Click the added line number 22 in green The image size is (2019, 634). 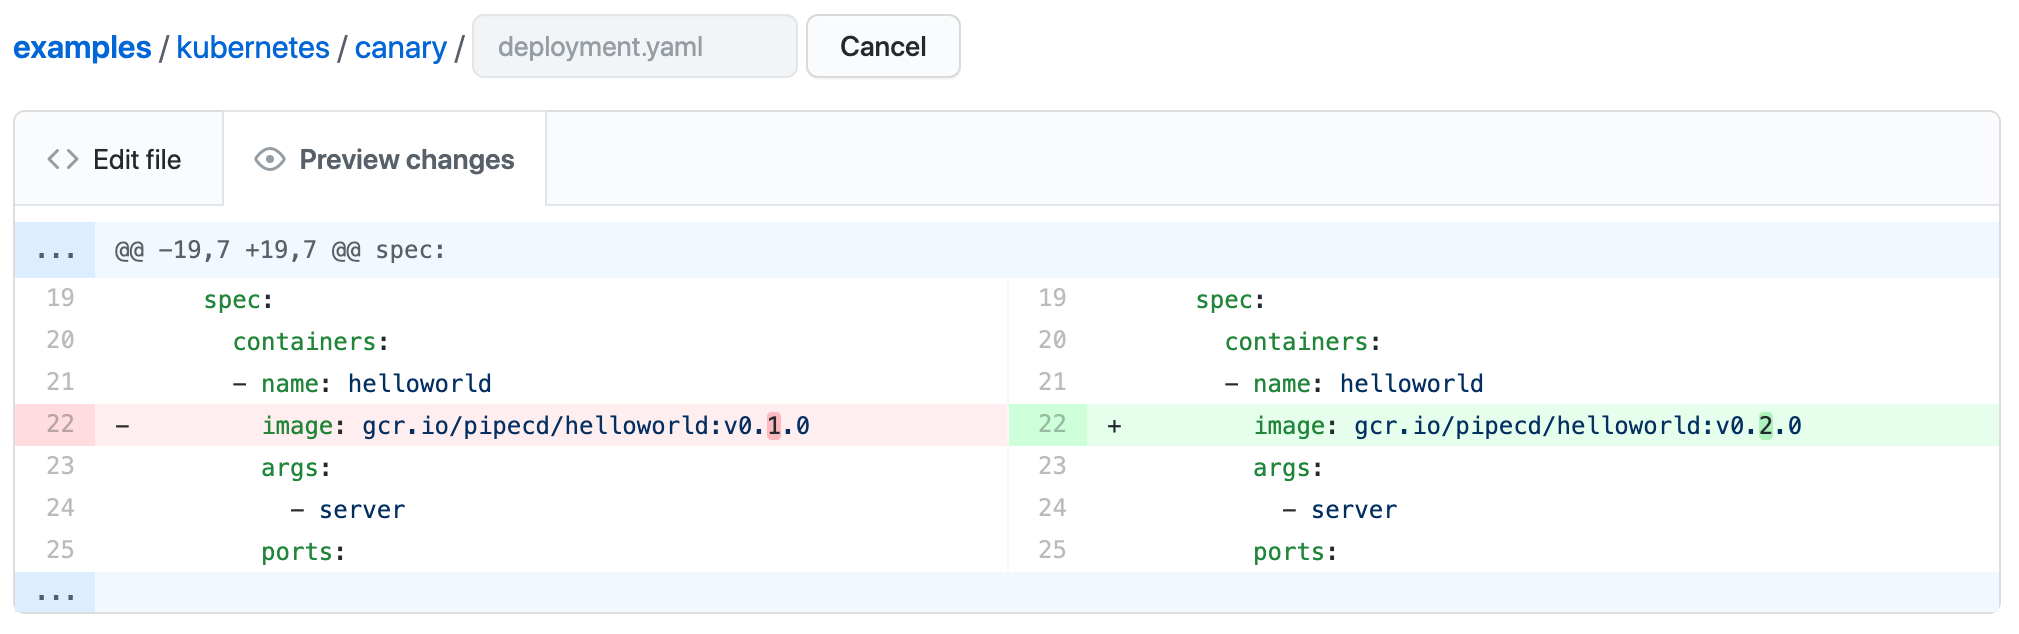(x=1051, y=425)
